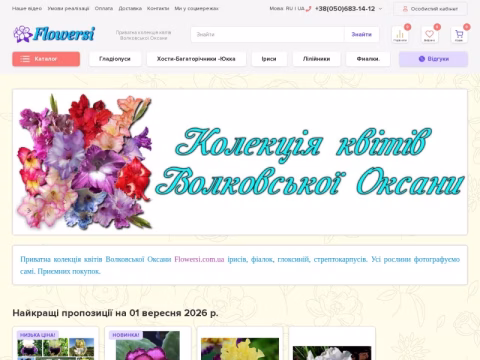Image resolution: width=480 pixels, height=360 pixels.
Task: Open the Фиалки category
Action: [x=368, y=59]
